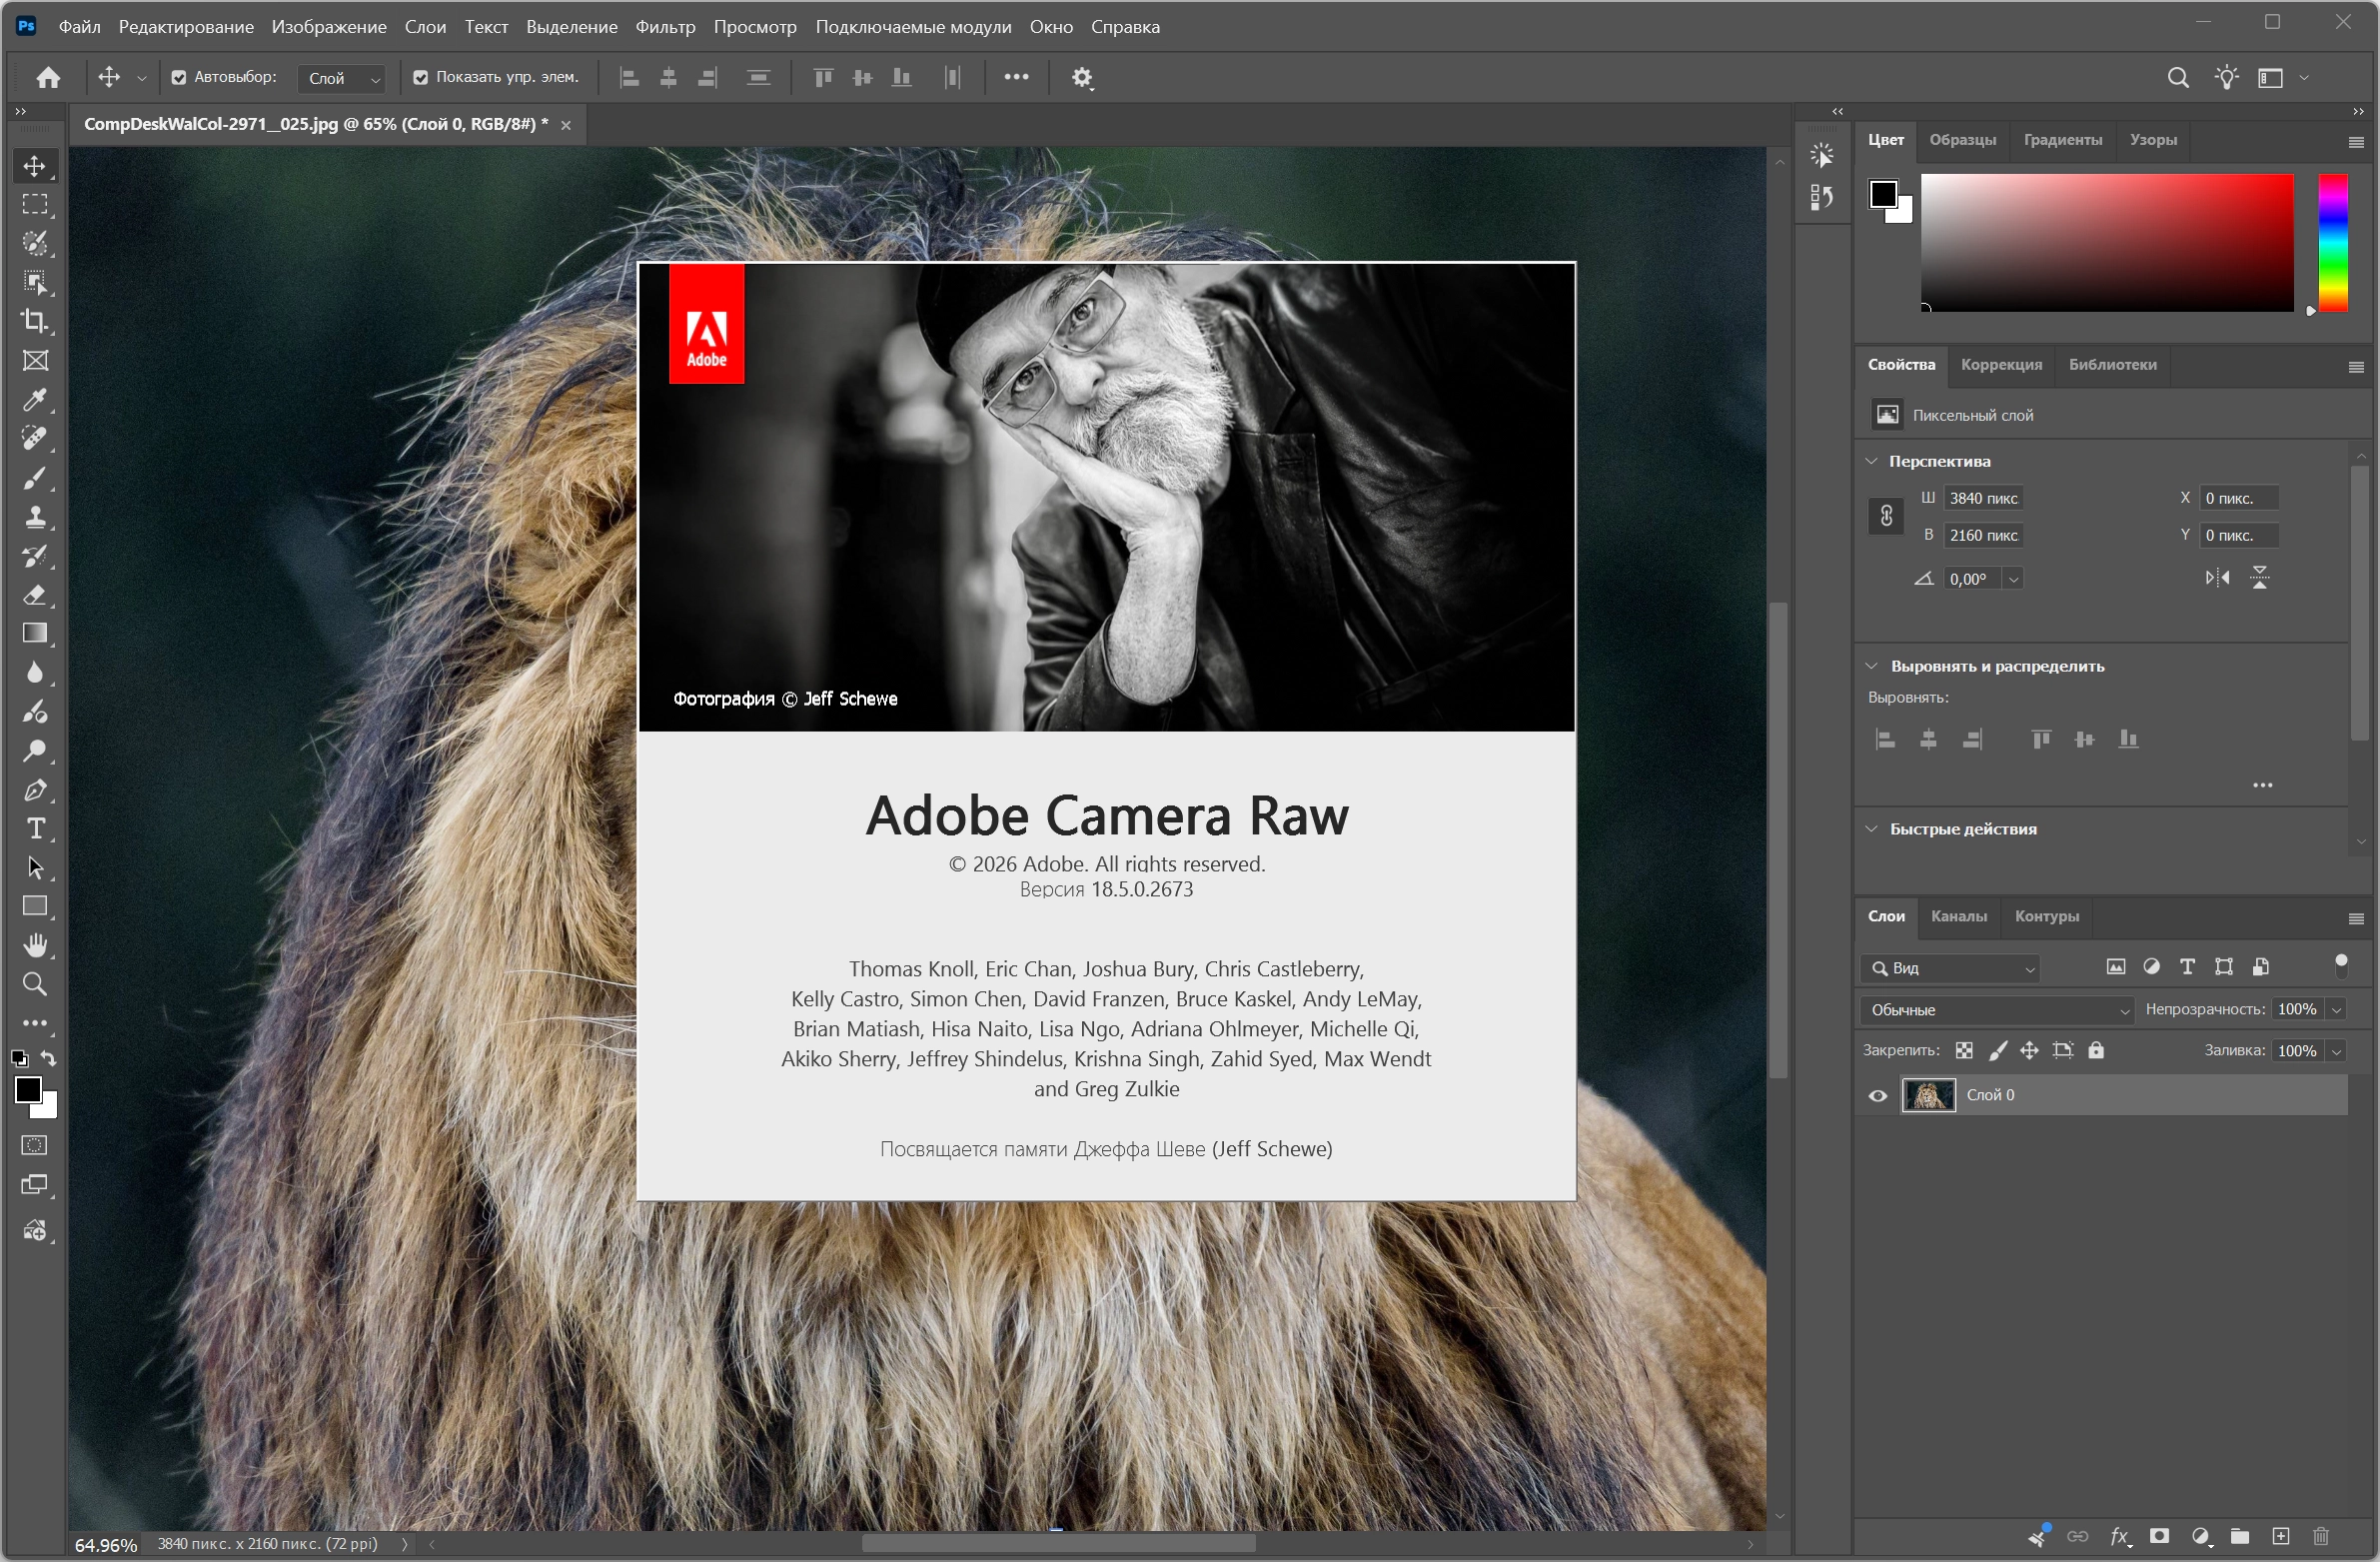Screen dimensions: 2380x1562
Task: Open the Обычные blend mode dropdown
Action: tap(1996, 1010)
